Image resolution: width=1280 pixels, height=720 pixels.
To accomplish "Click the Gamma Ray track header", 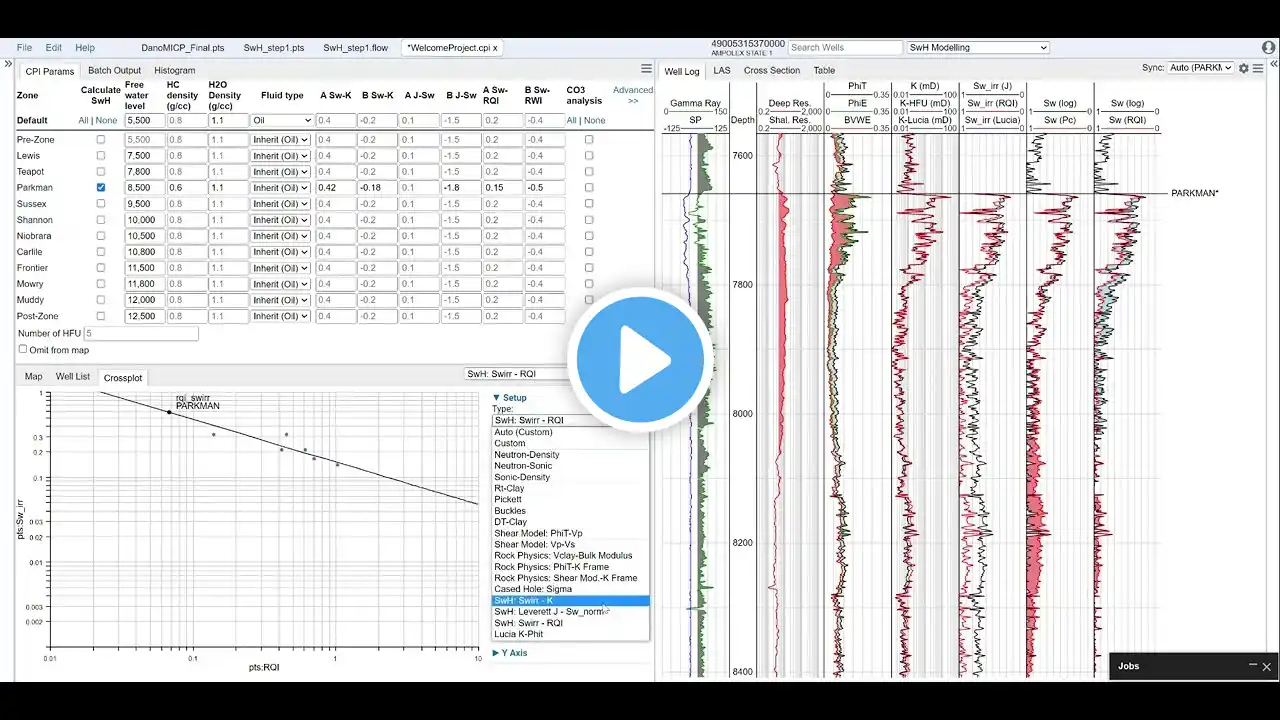I will click(x=695, y=103).
